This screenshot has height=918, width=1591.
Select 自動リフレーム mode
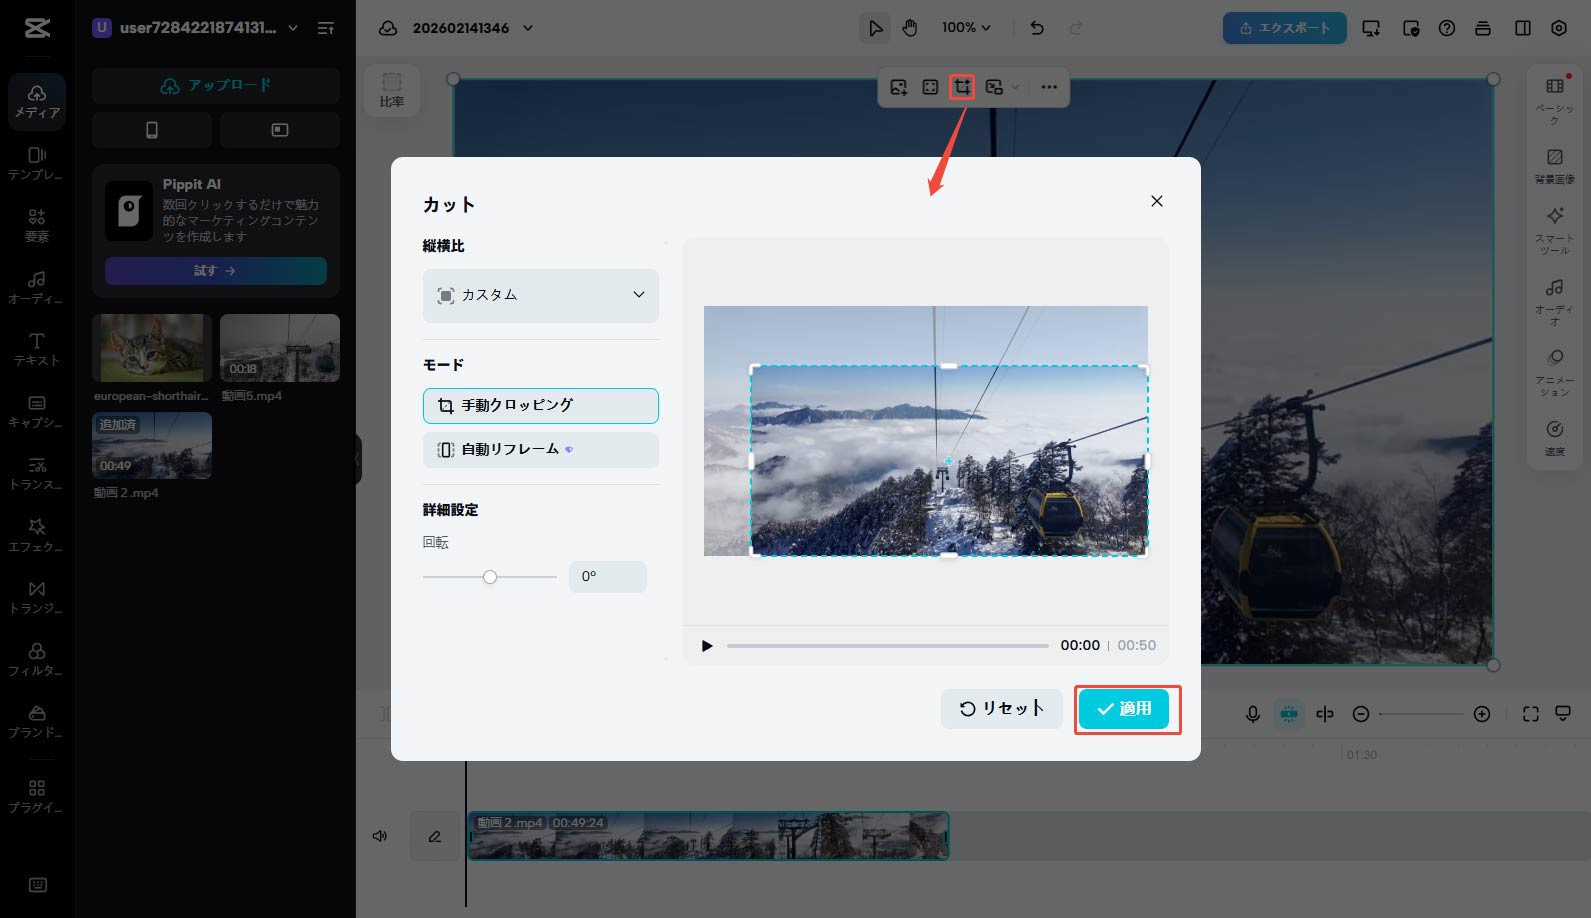(541, 450)
